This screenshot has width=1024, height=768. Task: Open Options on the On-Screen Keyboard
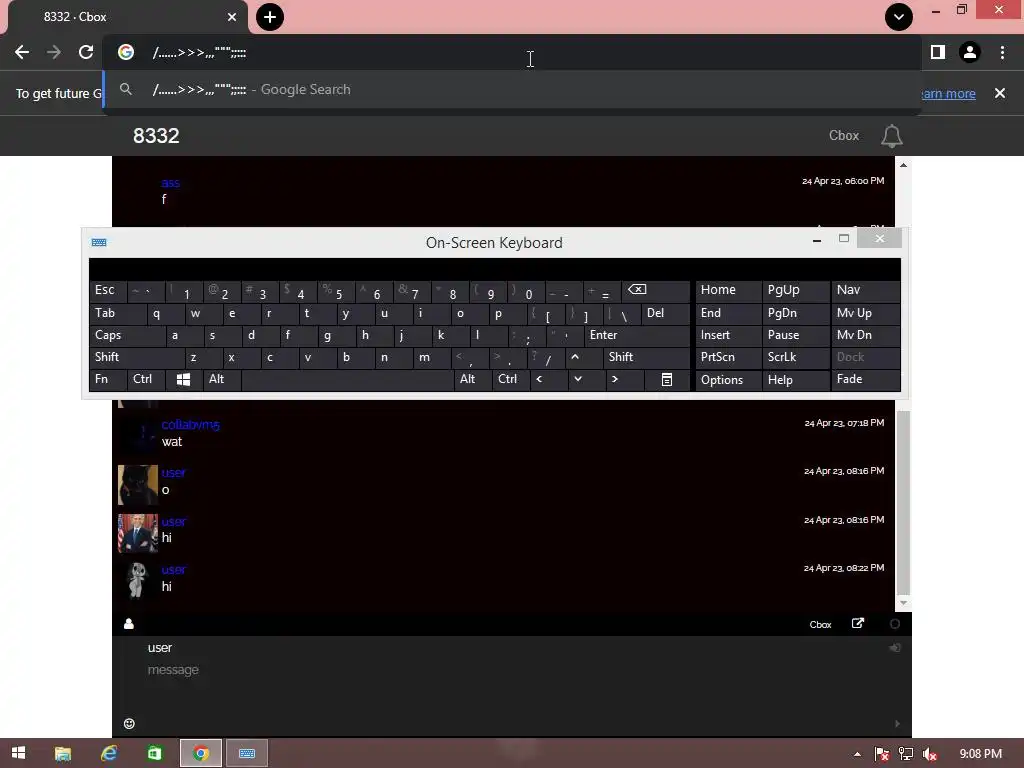coord(728,379)
